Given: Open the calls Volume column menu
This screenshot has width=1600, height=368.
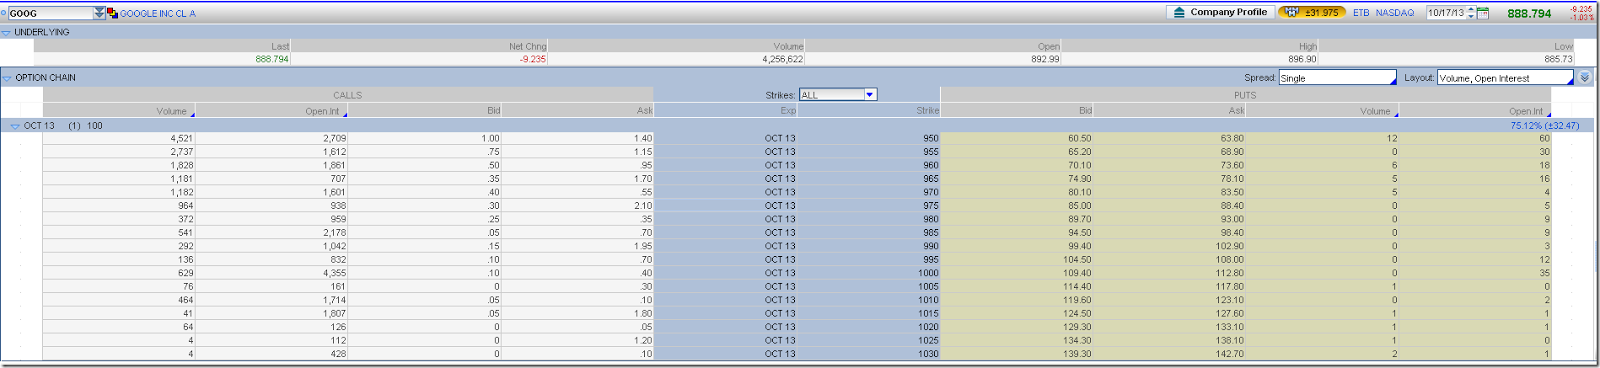Looking at the screenshot, I should 192,114.
